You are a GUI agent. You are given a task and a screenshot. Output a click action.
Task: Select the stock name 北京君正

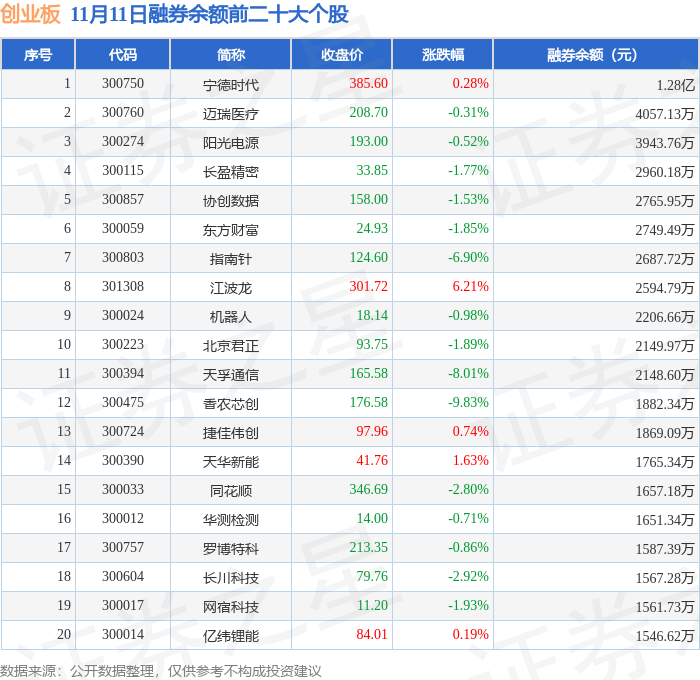[x=231, y=346]
